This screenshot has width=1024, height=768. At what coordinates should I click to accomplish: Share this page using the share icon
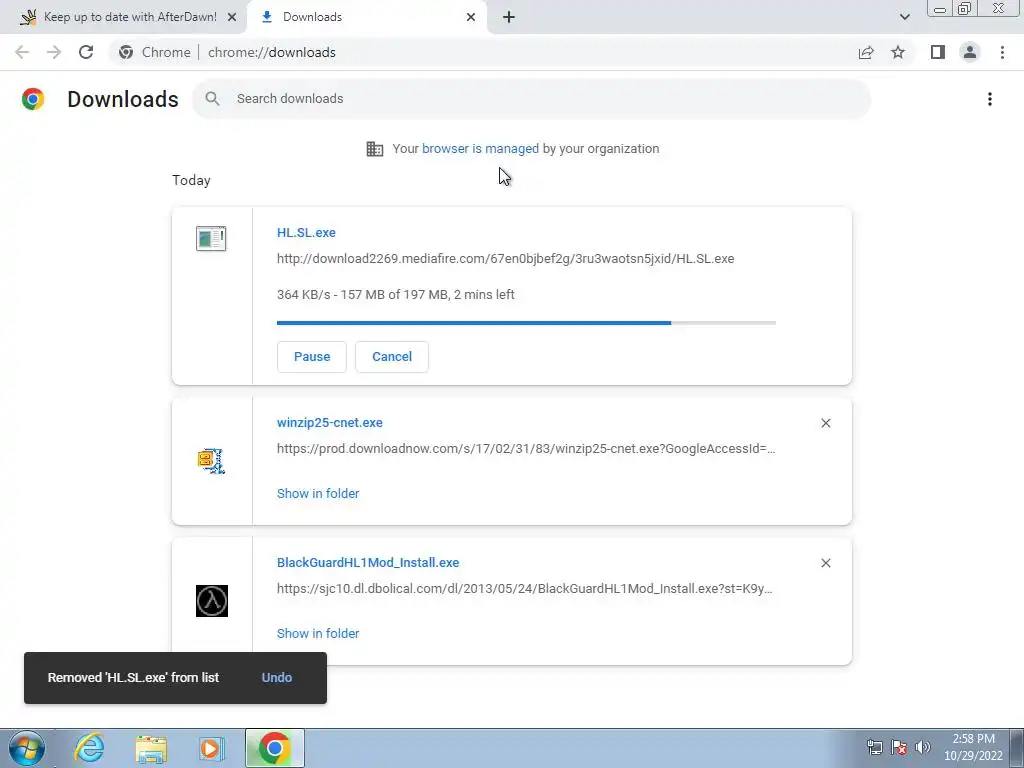coord(866,52)
